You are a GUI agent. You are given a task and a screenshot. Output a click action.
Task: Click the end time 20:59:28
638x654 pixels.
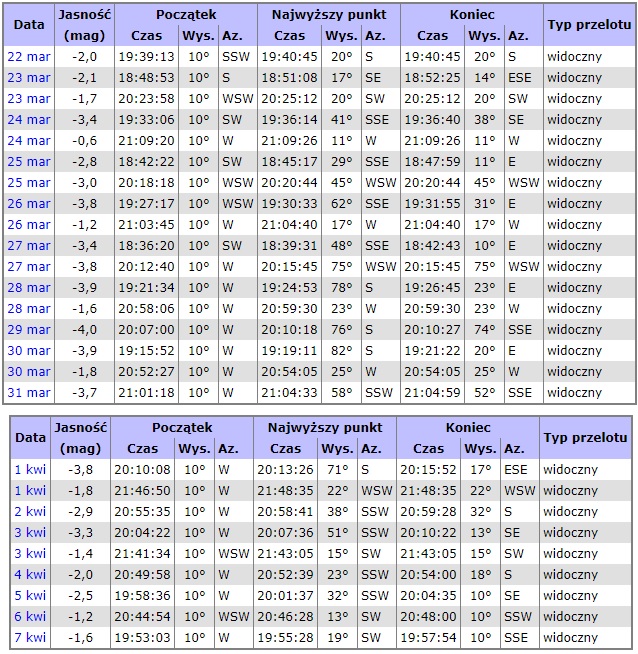pyautogui.click(x=428, y=511)
